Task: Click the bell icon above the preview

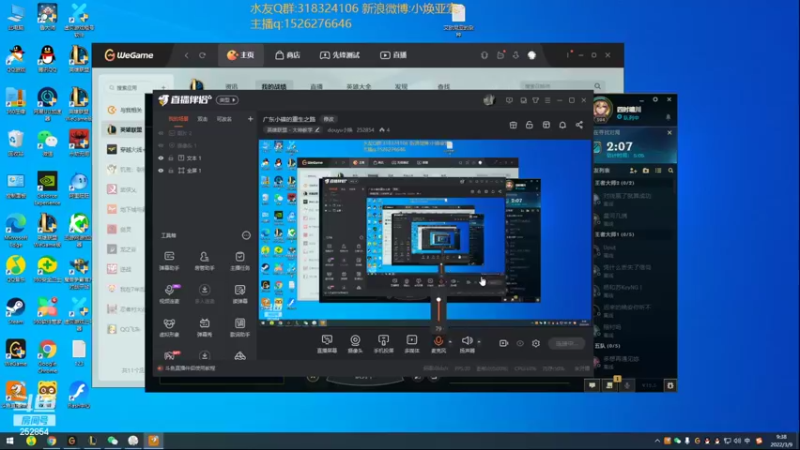Action: (x=562, y=125)
